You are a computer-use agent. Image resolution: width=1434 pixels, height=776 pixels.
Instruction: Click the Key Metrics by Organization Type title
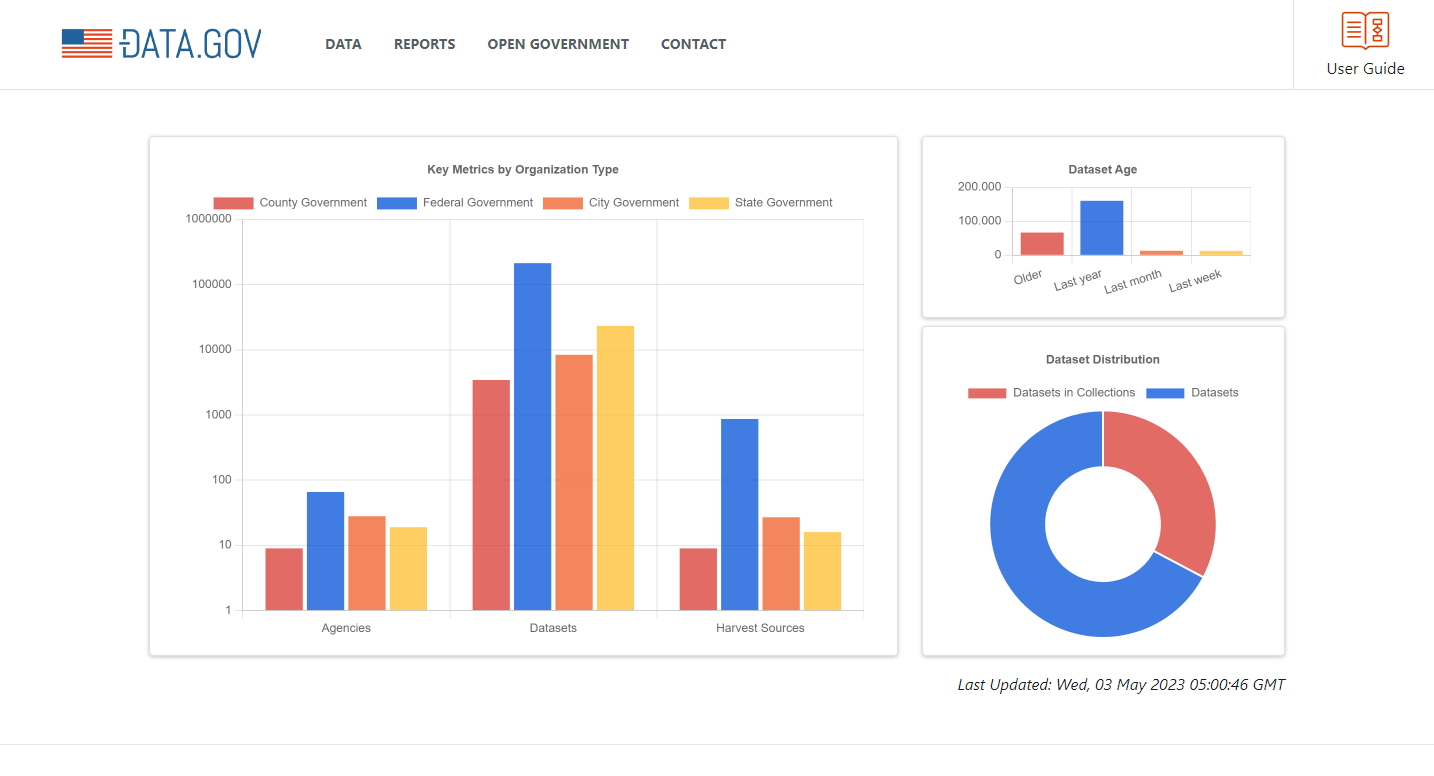tap(523, 170)
